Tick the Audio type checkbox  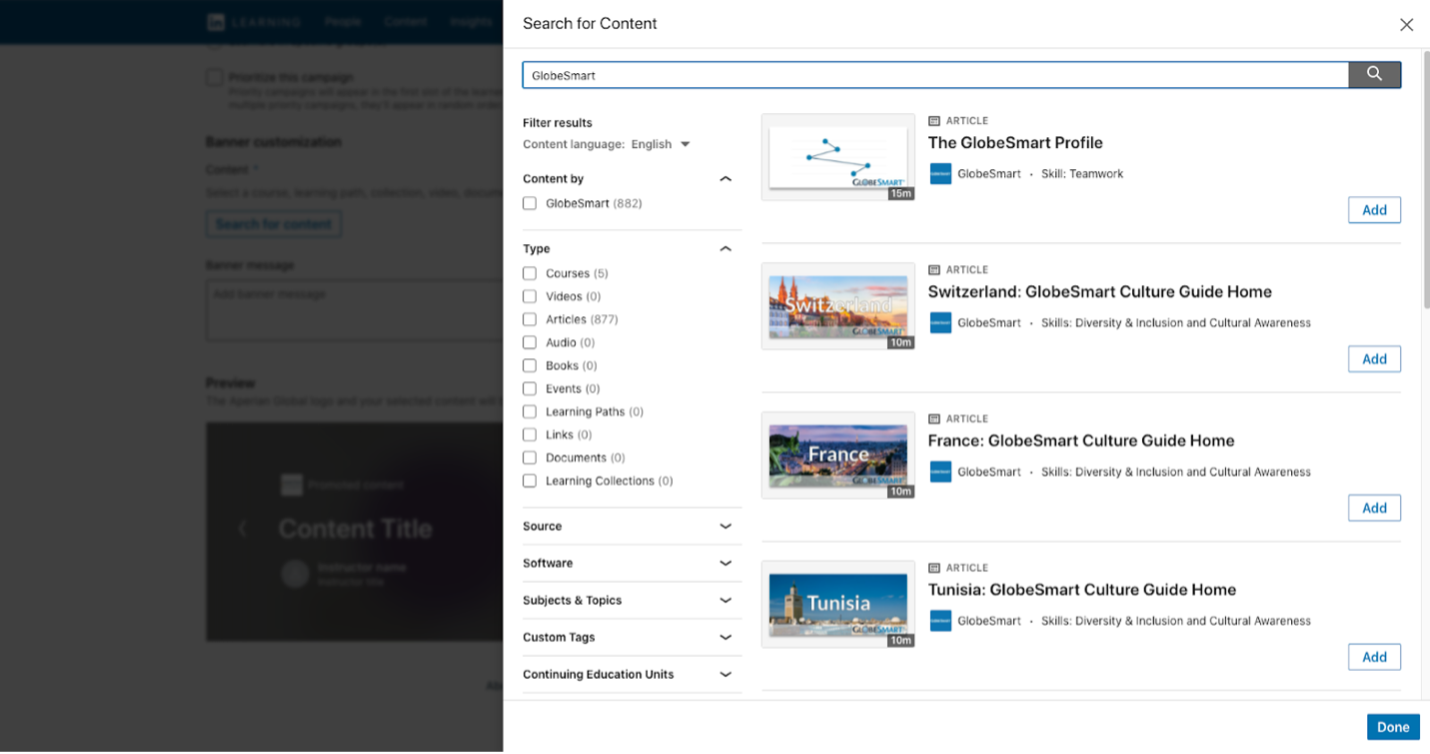[x=530, y=343]
